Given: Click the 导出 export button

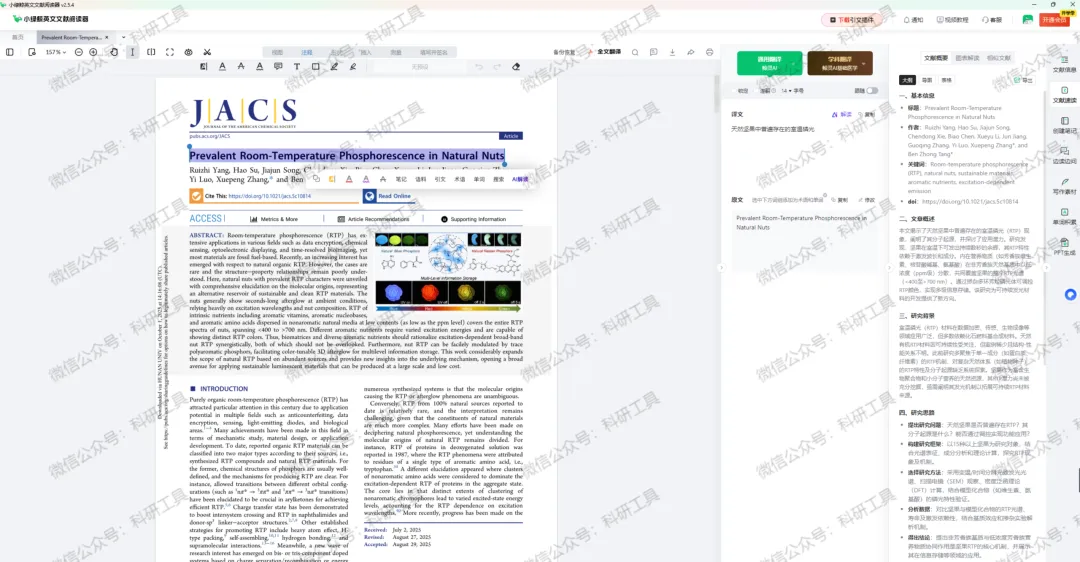Looking at the screenshot, I should [x=1024, y=80].
